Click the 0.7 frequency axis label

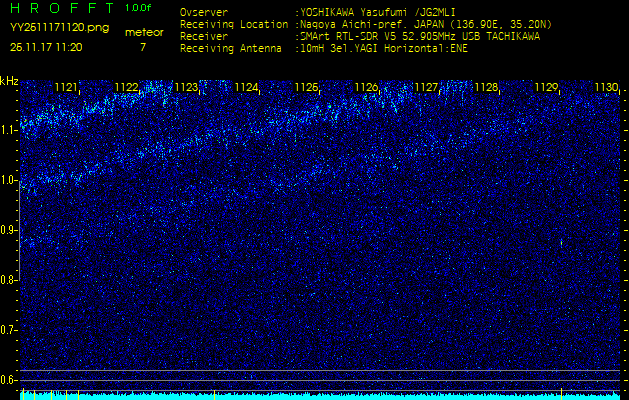coord(9,329)
